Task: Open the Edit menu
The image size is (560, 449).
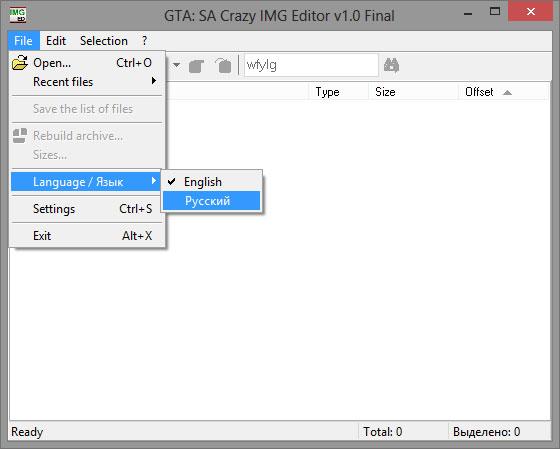Action: [56, 41]
